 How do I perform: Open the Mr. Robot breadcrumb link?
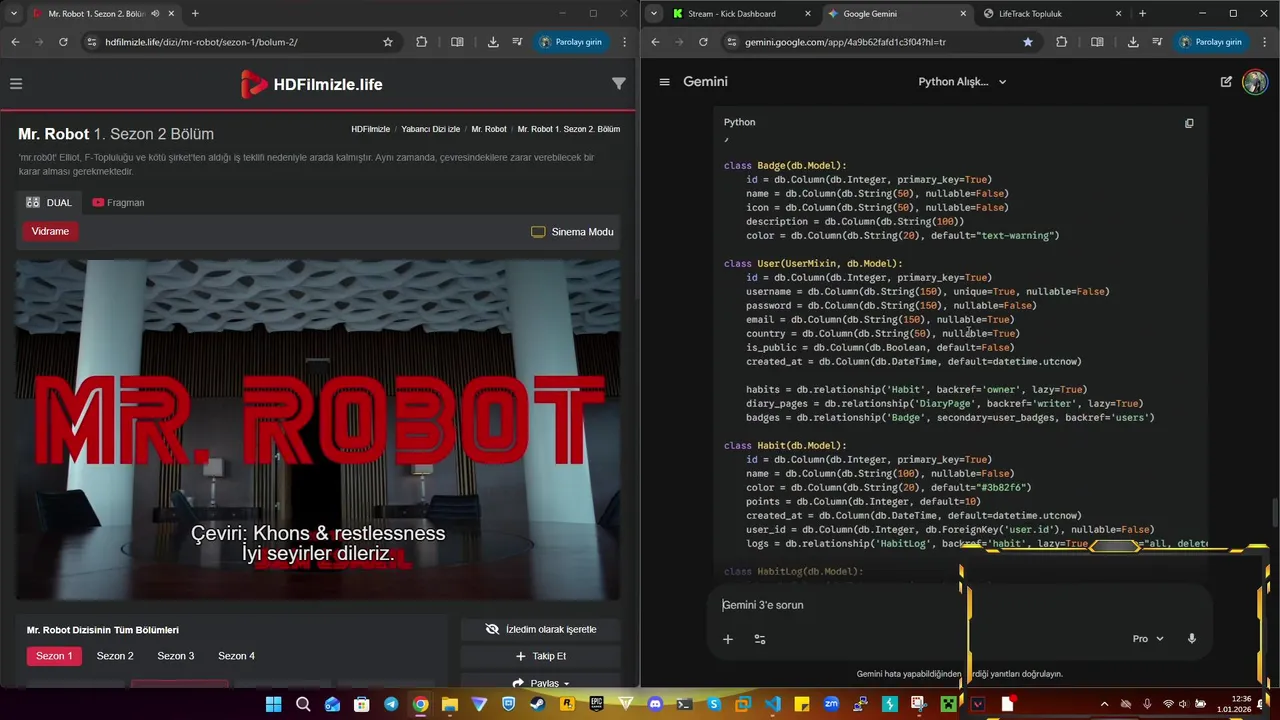coord(489,129)
